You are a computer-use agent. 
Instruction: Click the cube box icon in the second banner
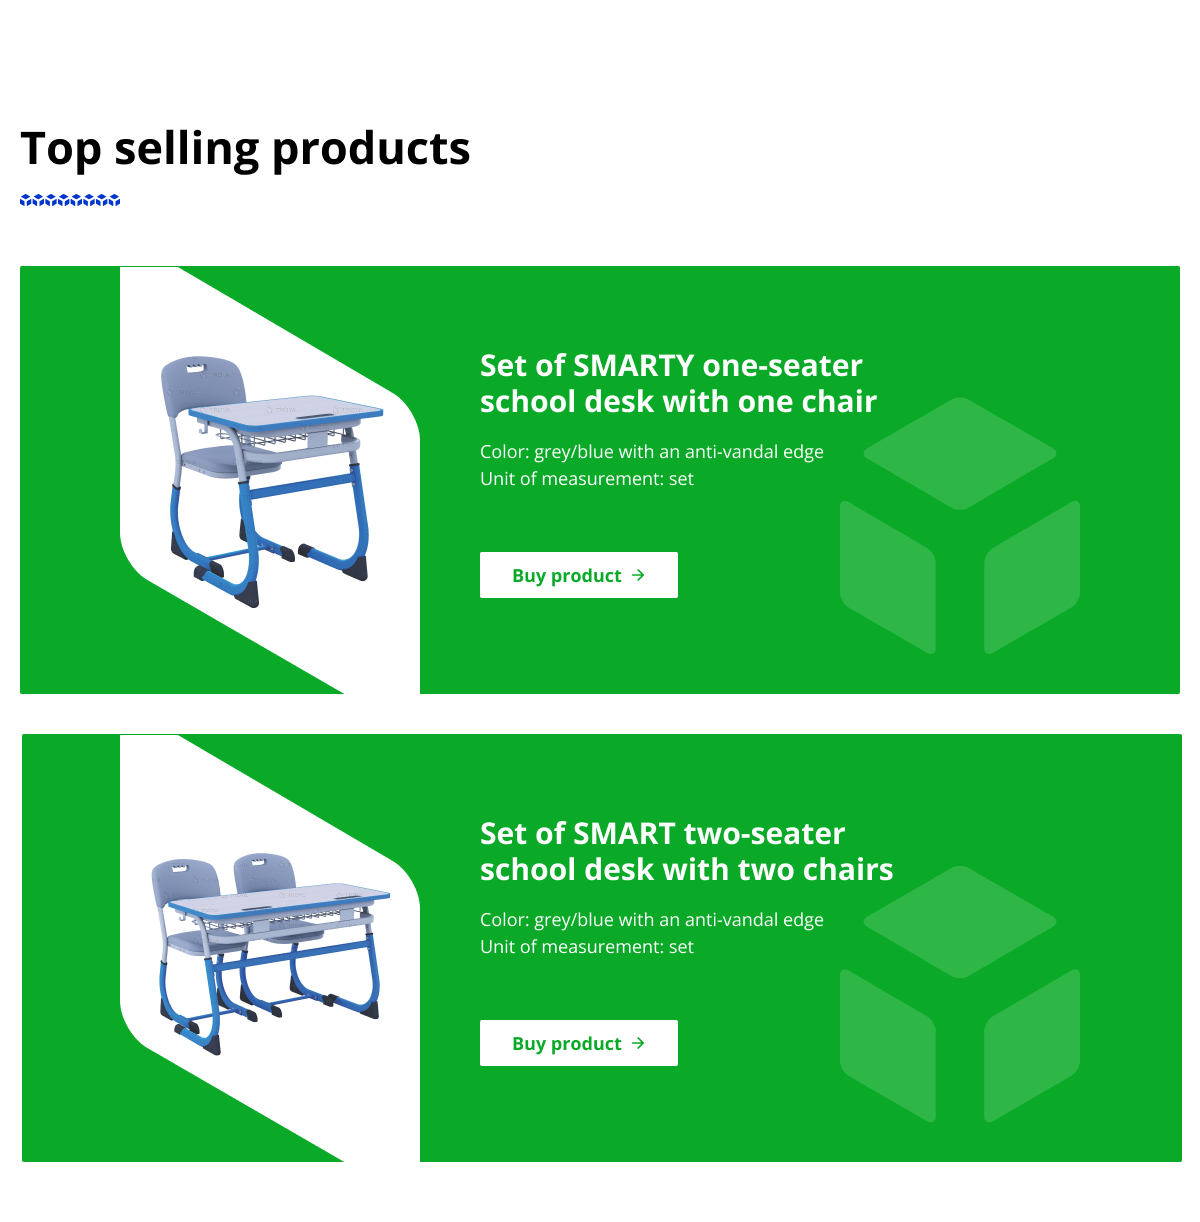[960, 994]
